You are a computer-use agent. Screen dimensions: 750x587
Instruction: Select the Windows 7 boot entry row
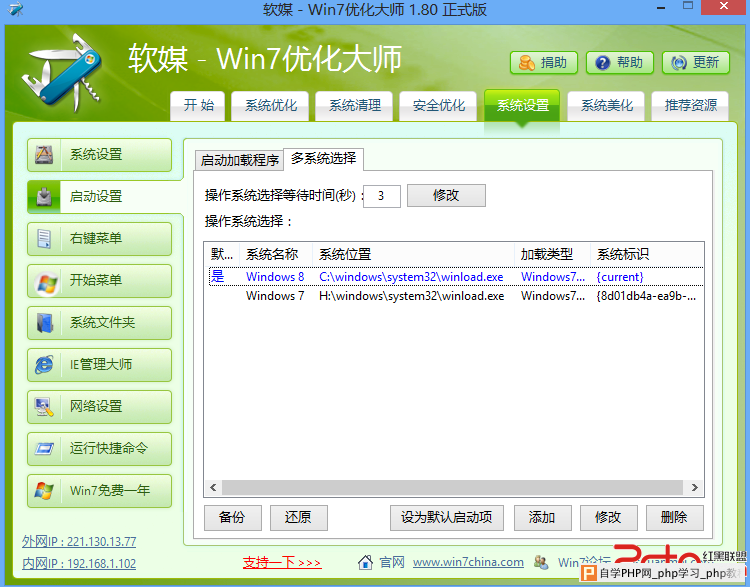[456, 296]
